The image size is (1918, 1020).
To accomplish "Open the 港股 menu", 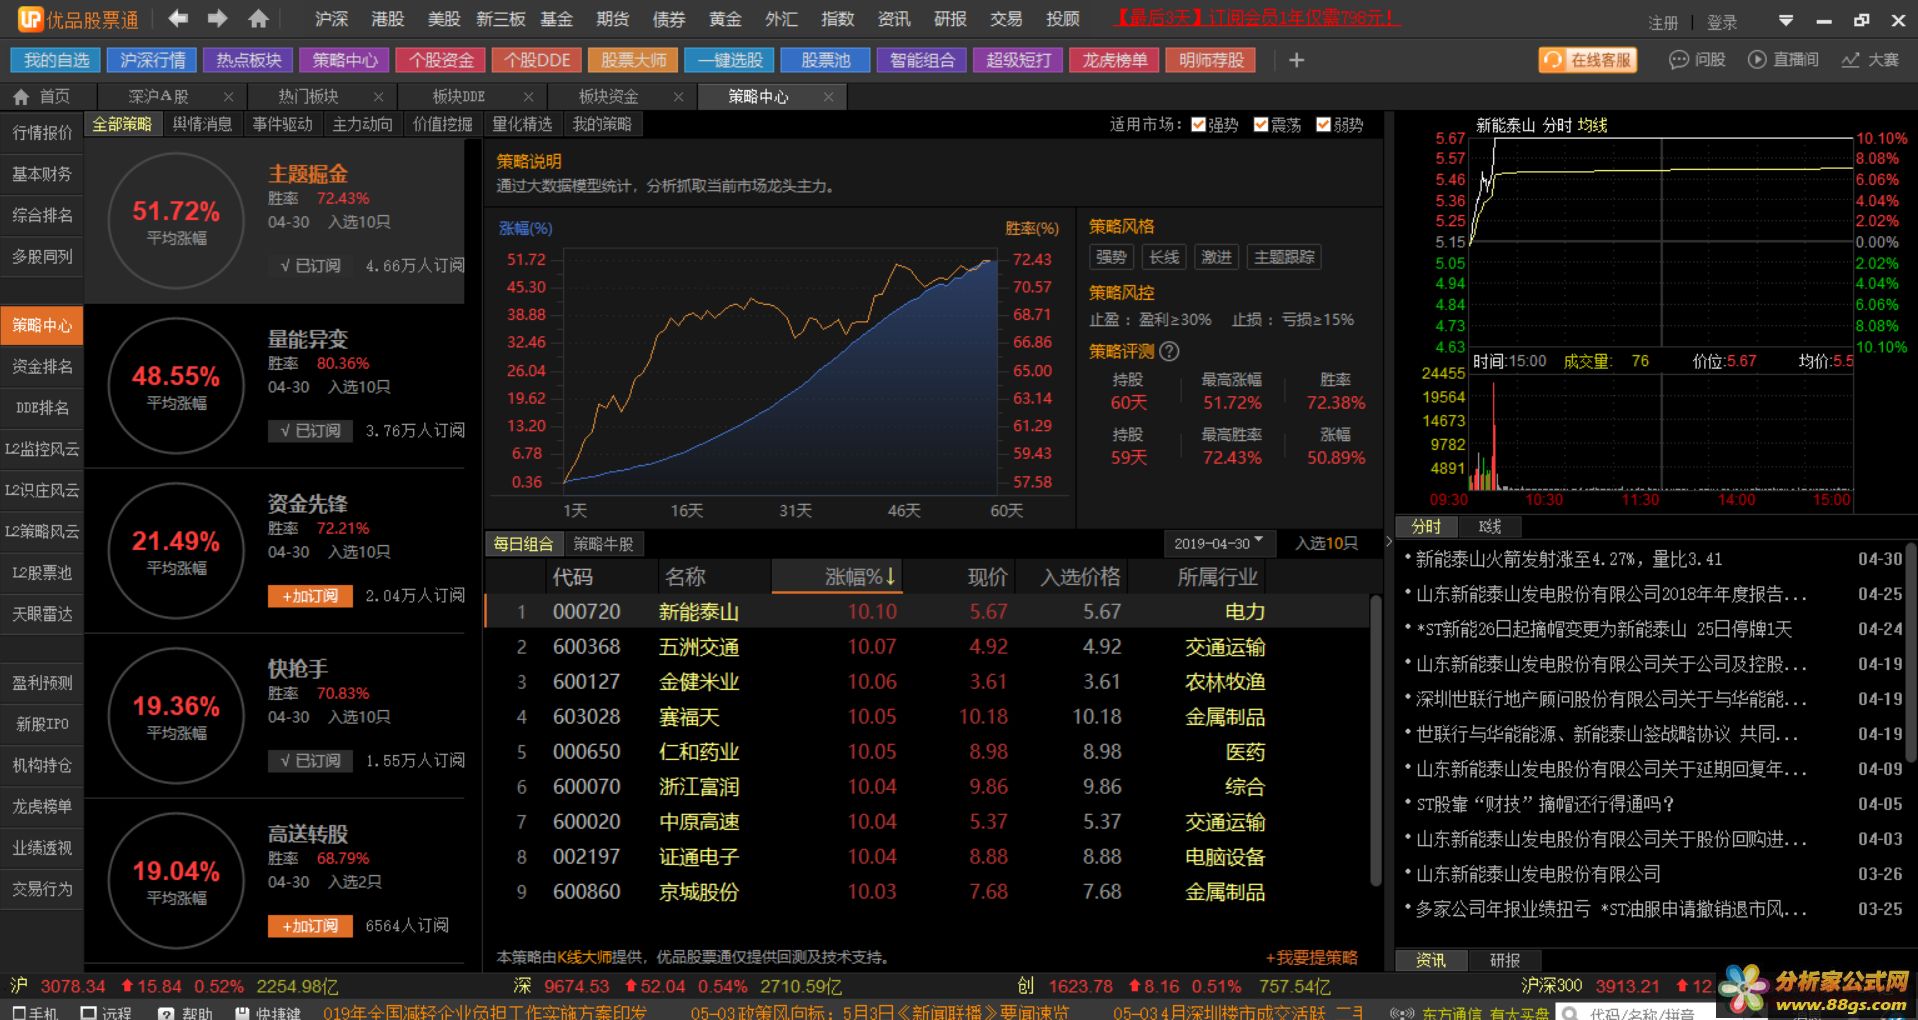I will 387,19.
